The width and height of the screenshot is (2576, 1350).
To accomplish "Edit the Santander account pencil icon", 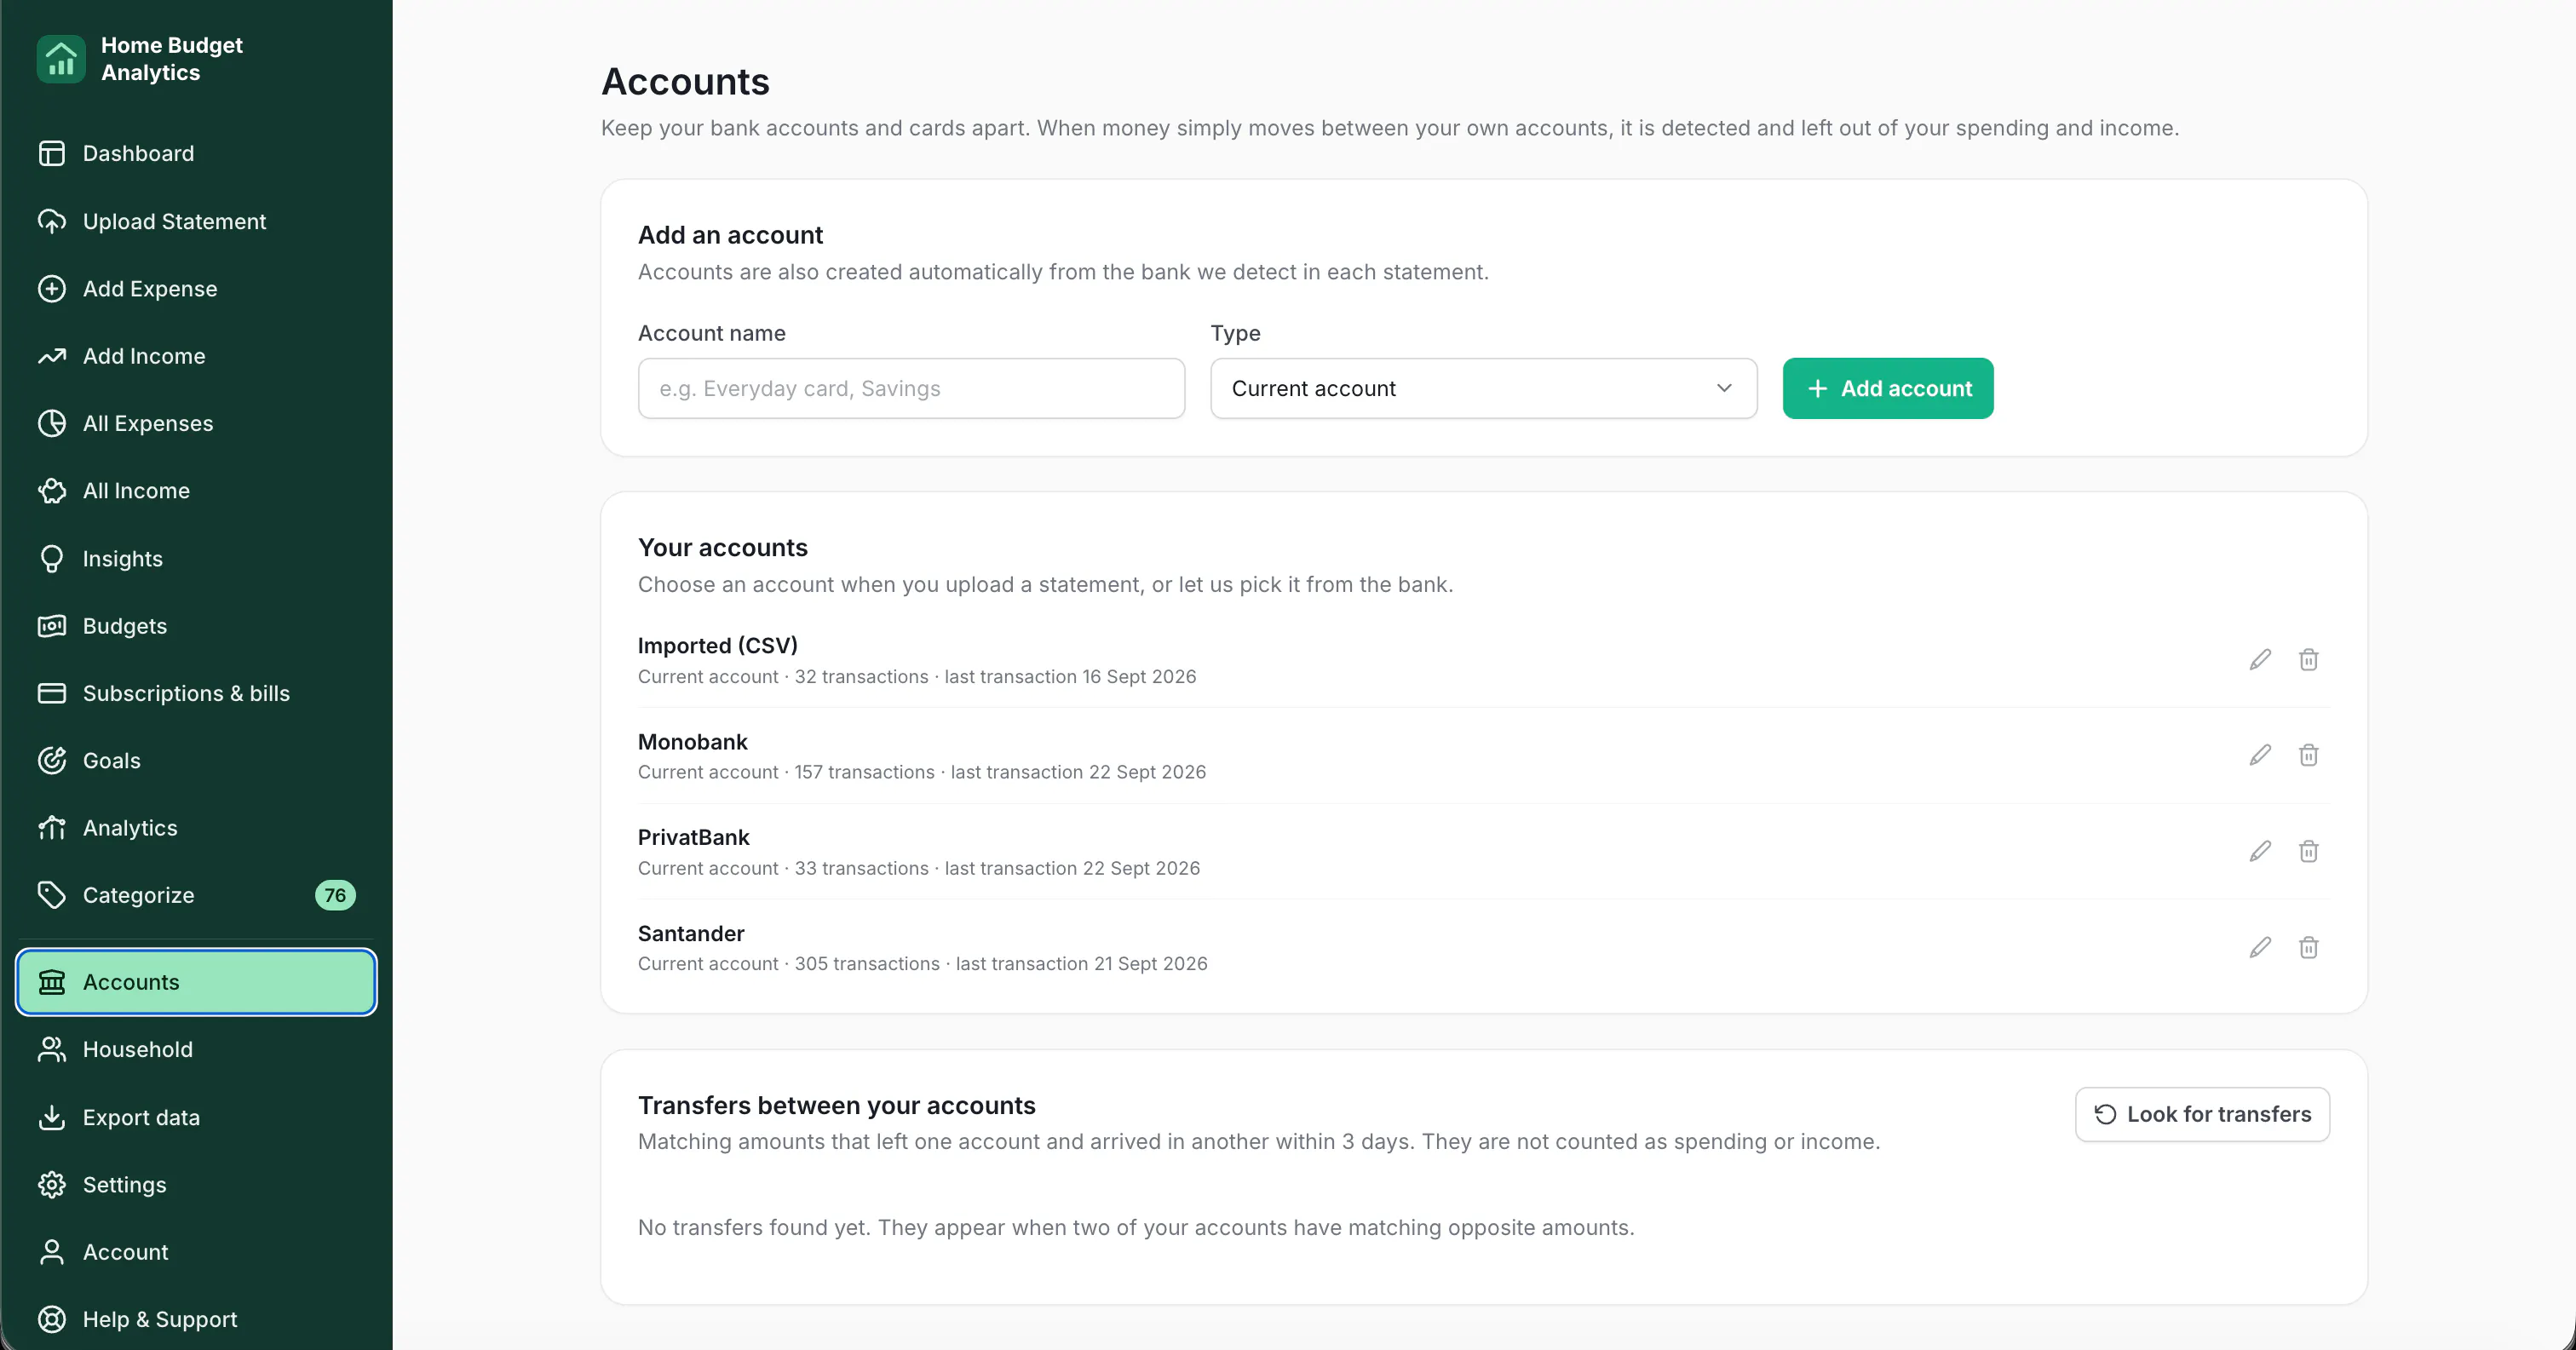I will pyautogui.click(x=2260, y=947).
